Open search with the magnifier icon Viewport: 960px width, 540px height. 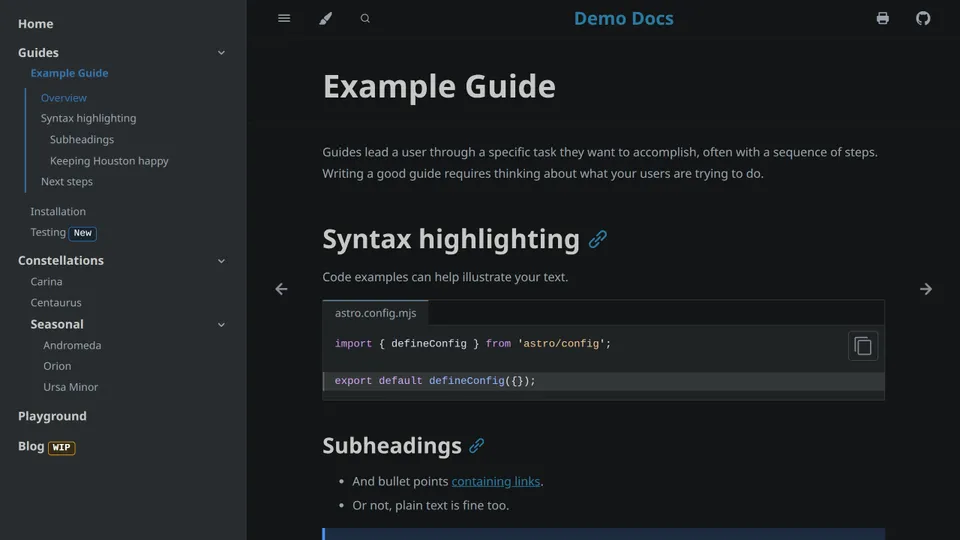[365, 18]
